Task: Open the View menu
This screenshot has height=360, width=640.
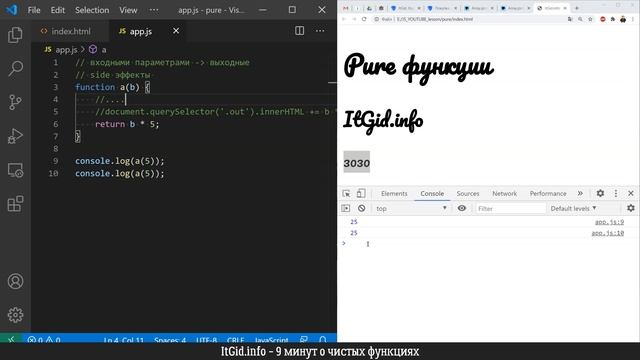Action: pyautogui.click(x=128, y=10)
